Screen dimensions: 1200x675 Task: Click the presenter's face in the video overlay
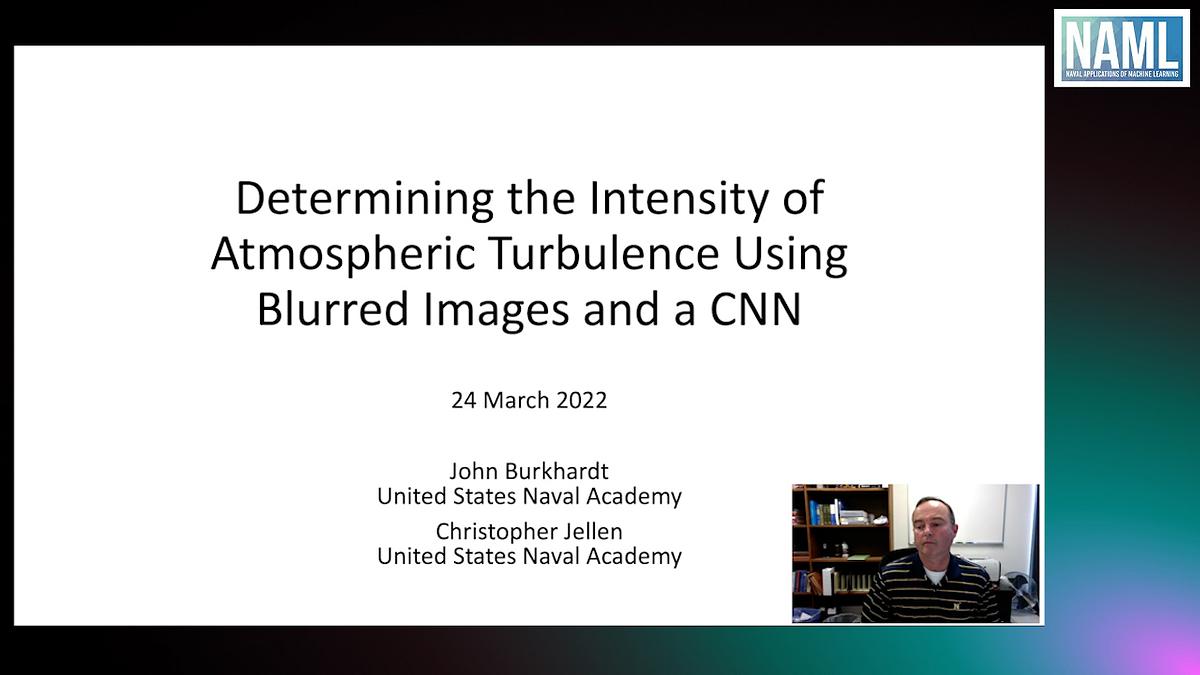pyautogui.click(x=932, y=525)
